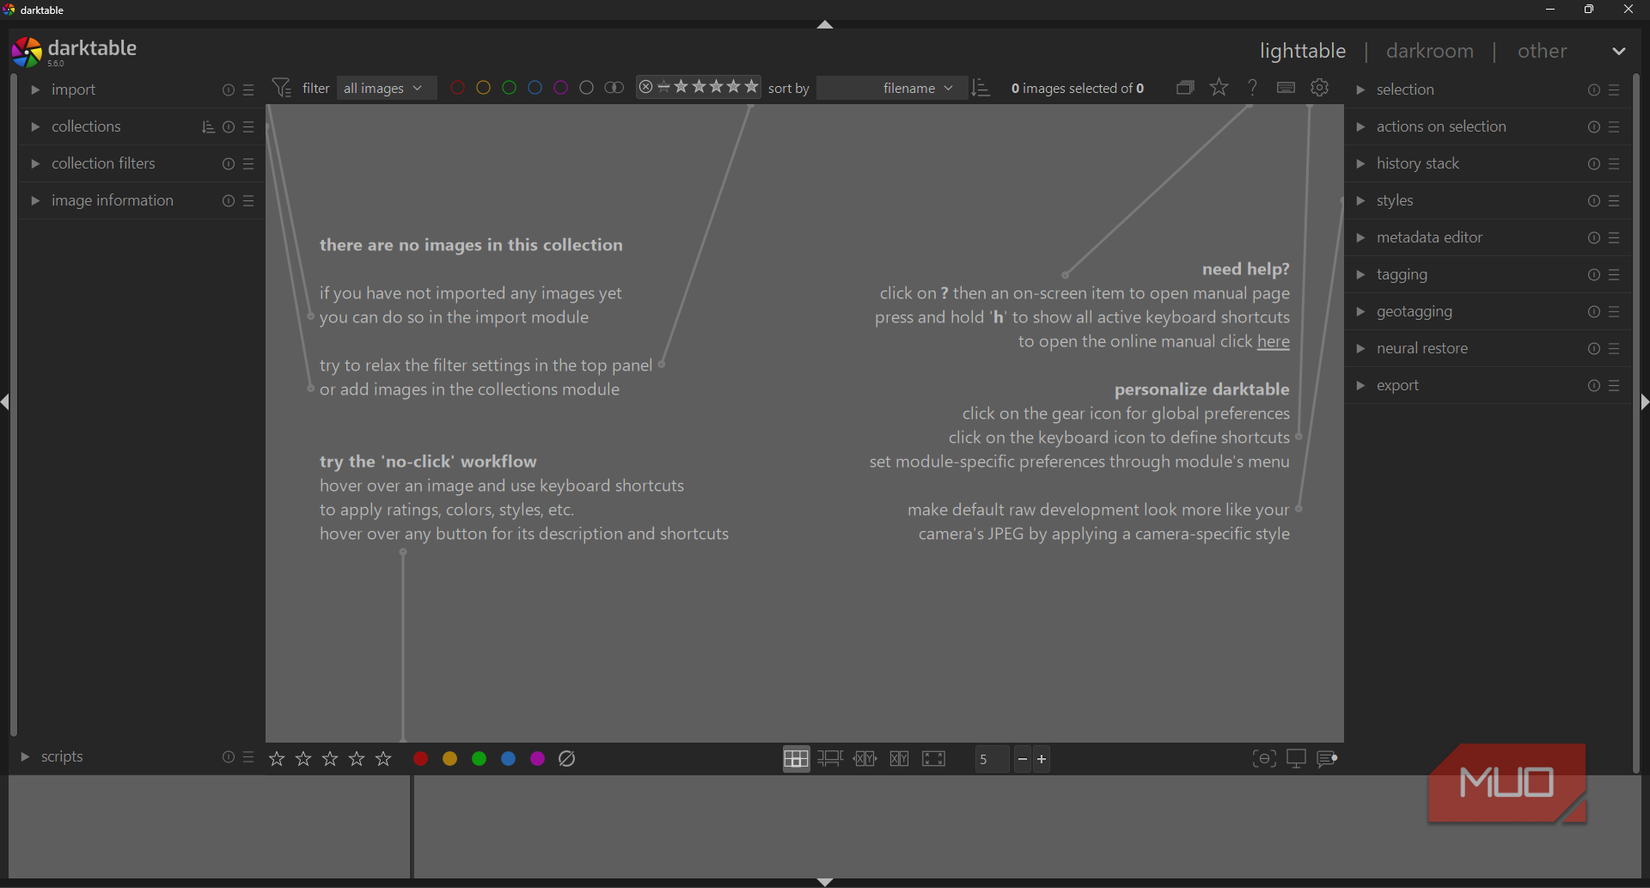
Task: Enter full preview layout
Action: pos(934,759)
